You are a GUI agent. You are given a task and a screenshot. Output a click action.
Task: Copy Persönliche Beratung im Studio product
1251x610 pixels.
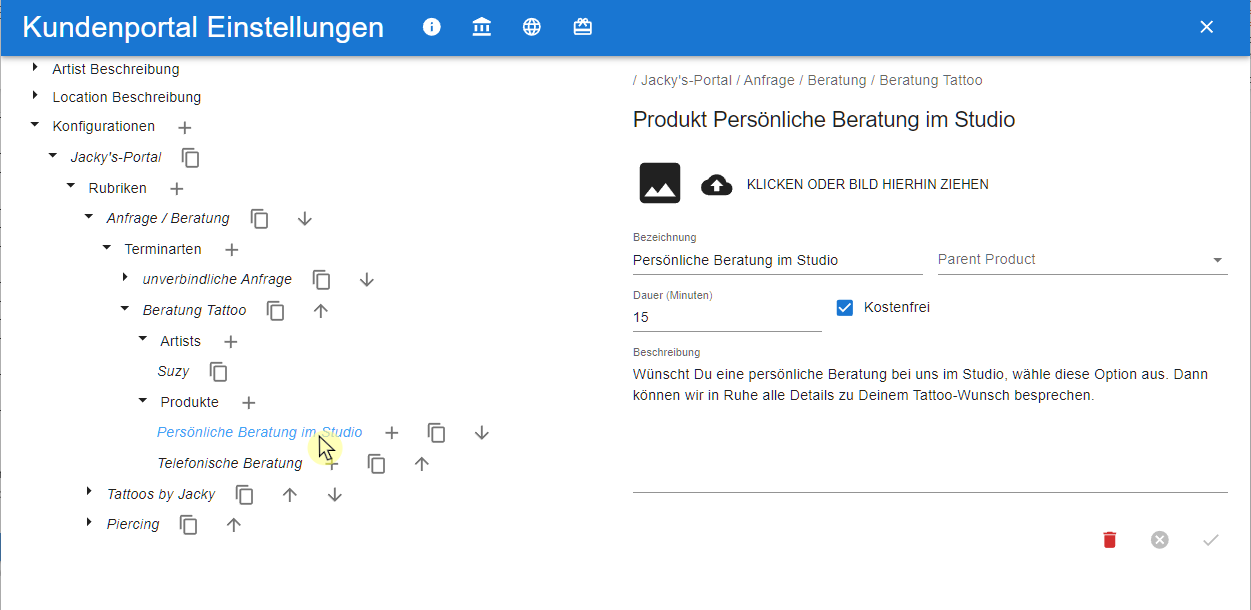436,433
